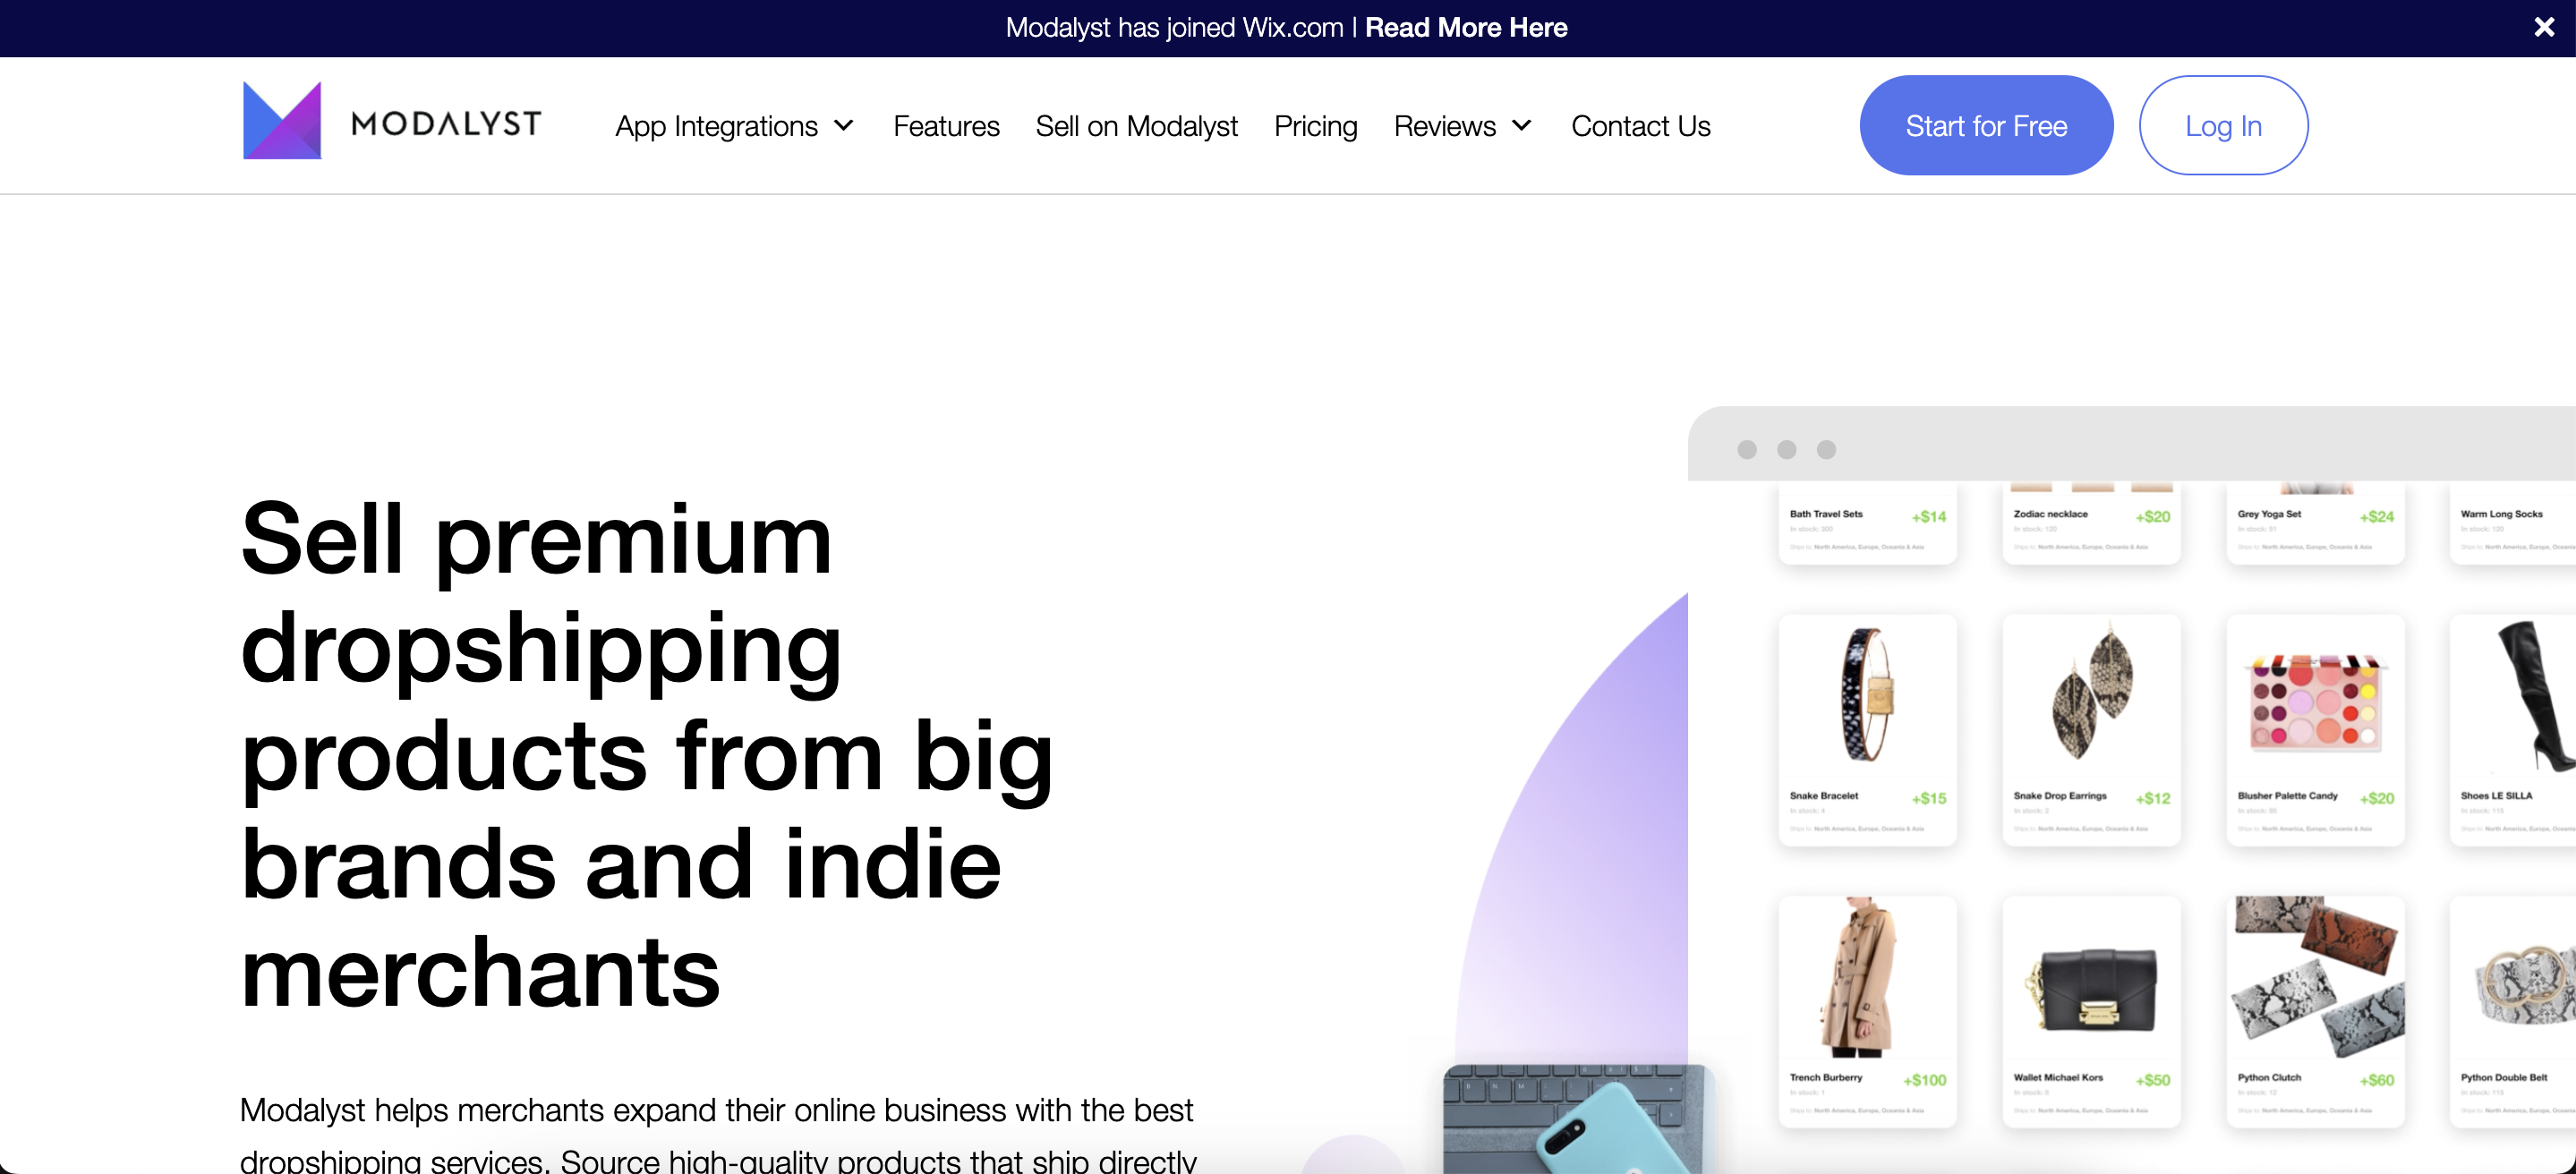Screen dimensions: 2576x1174
Task: Click the +$60 price on Python Clutch
Action: [2377, 1081]
